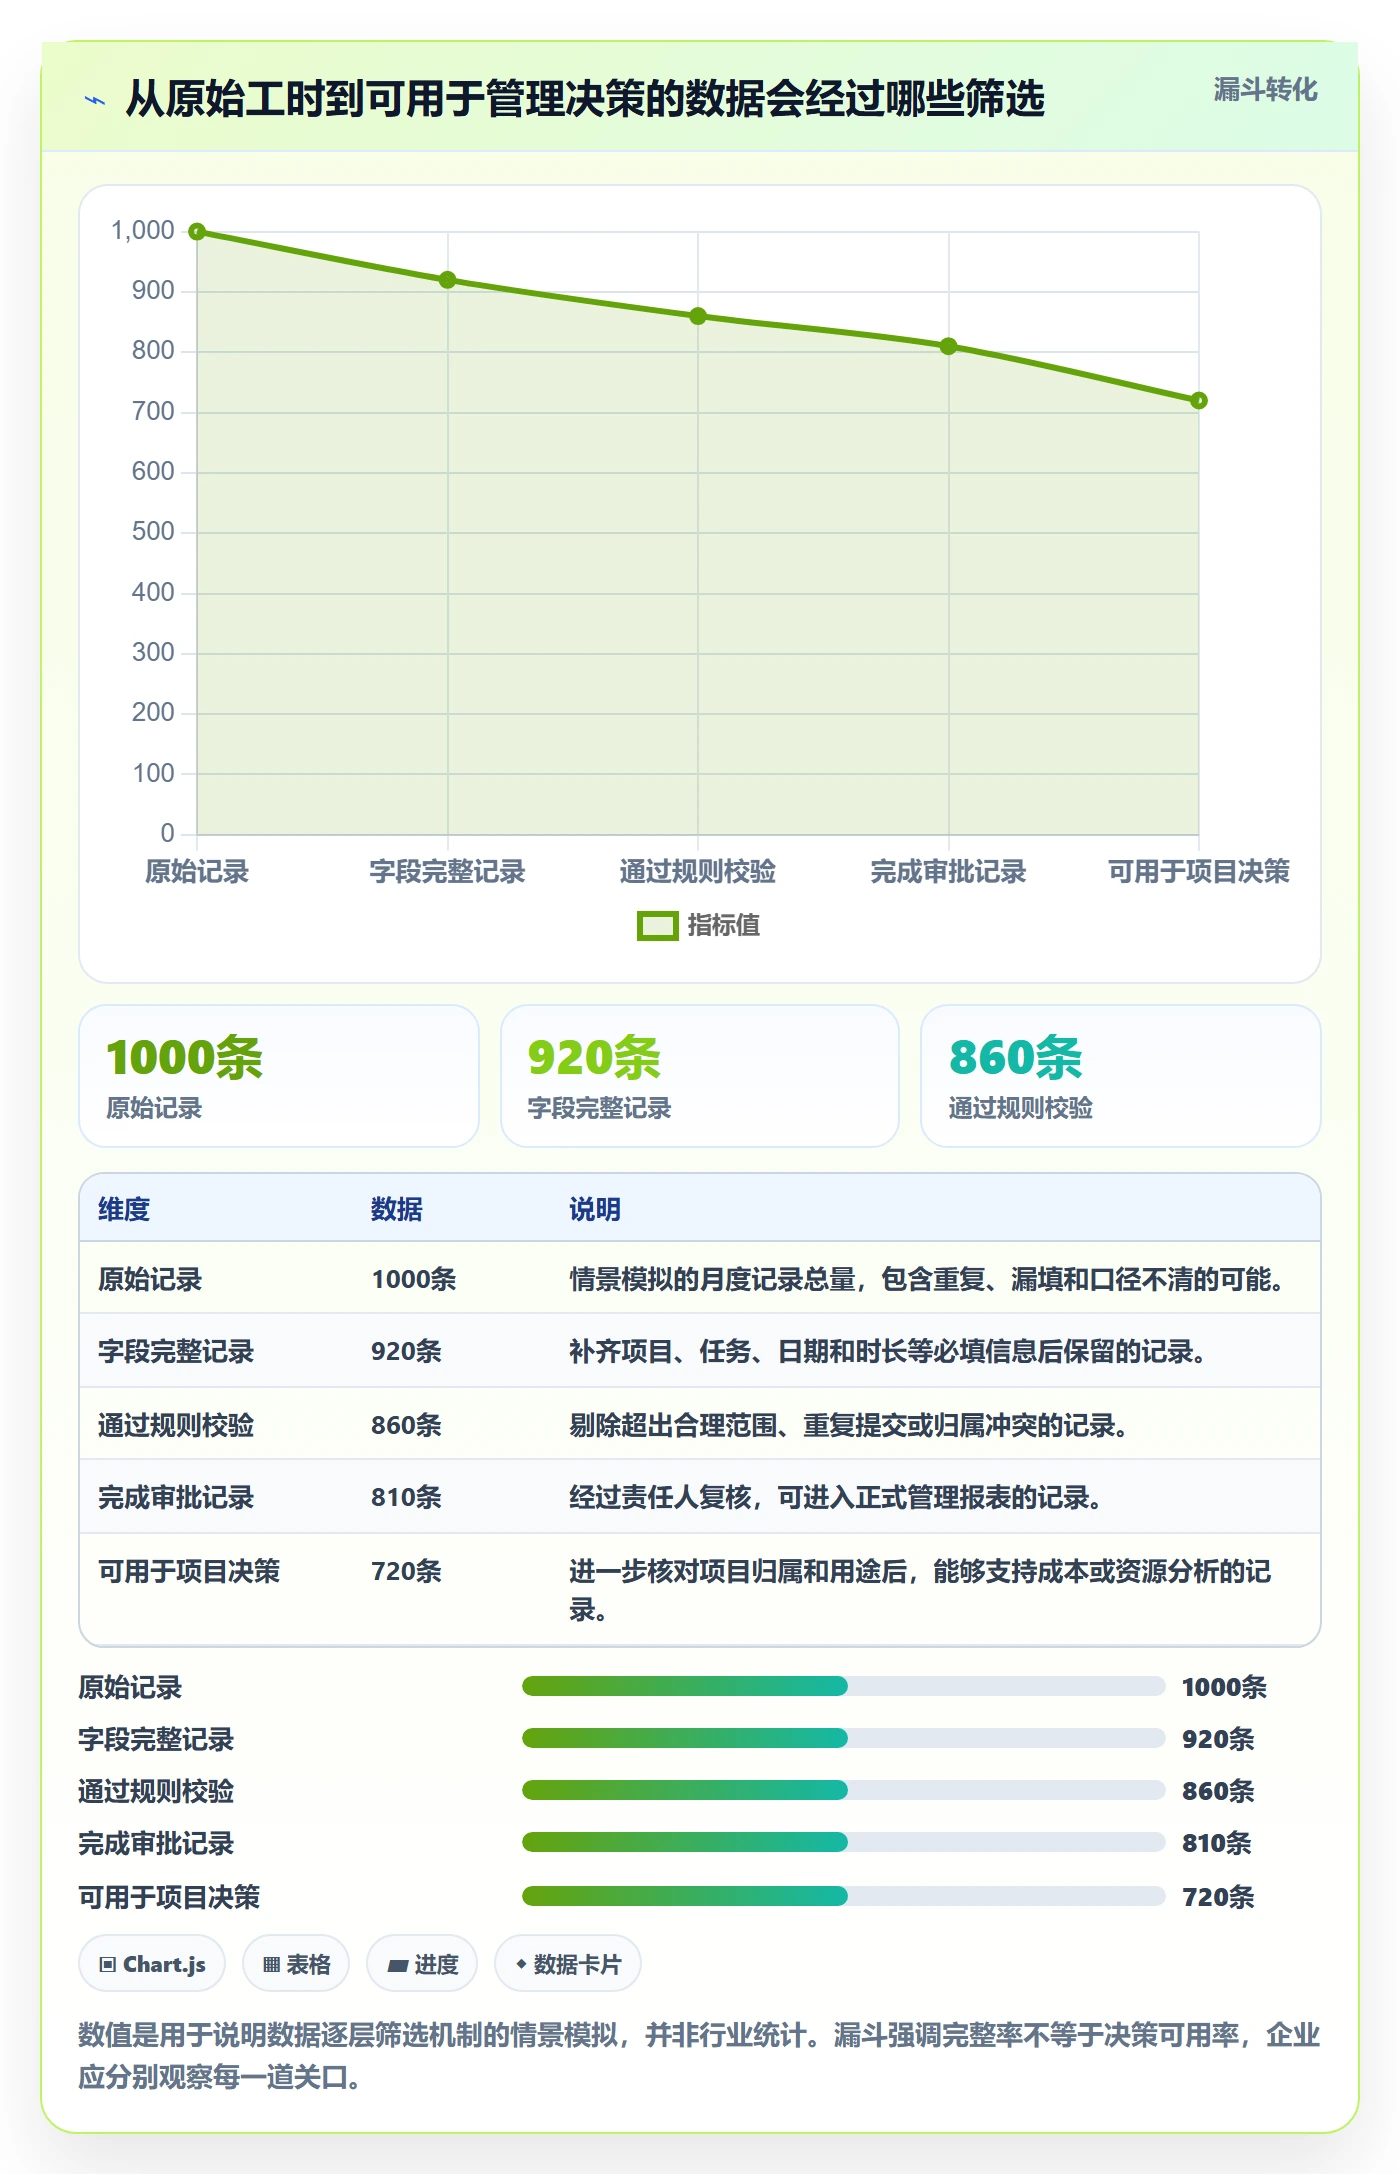1400x2174 pixels.
Task: Click the 维度 table column header
Action: coord(124,1209)
